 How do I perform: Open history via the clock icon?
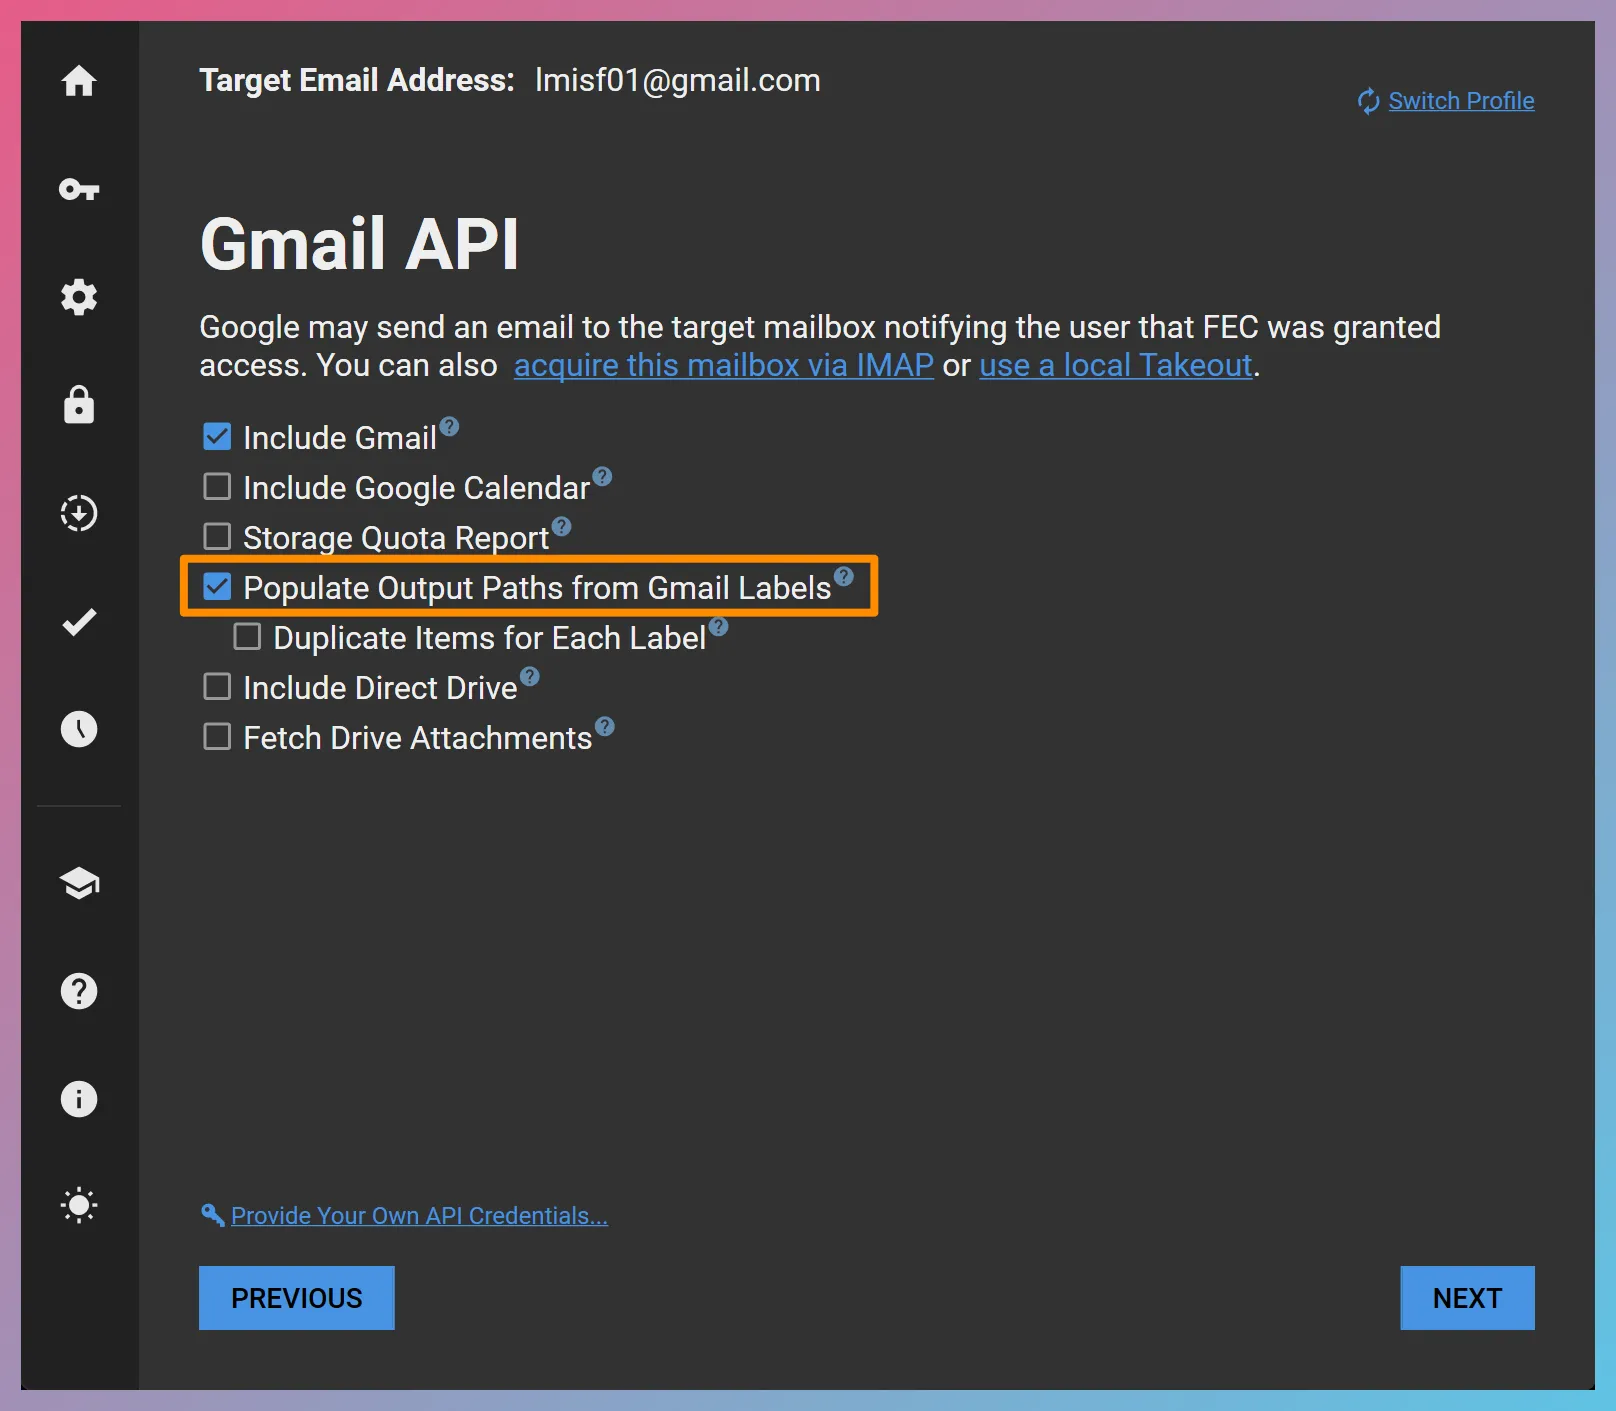coord(79,729)
